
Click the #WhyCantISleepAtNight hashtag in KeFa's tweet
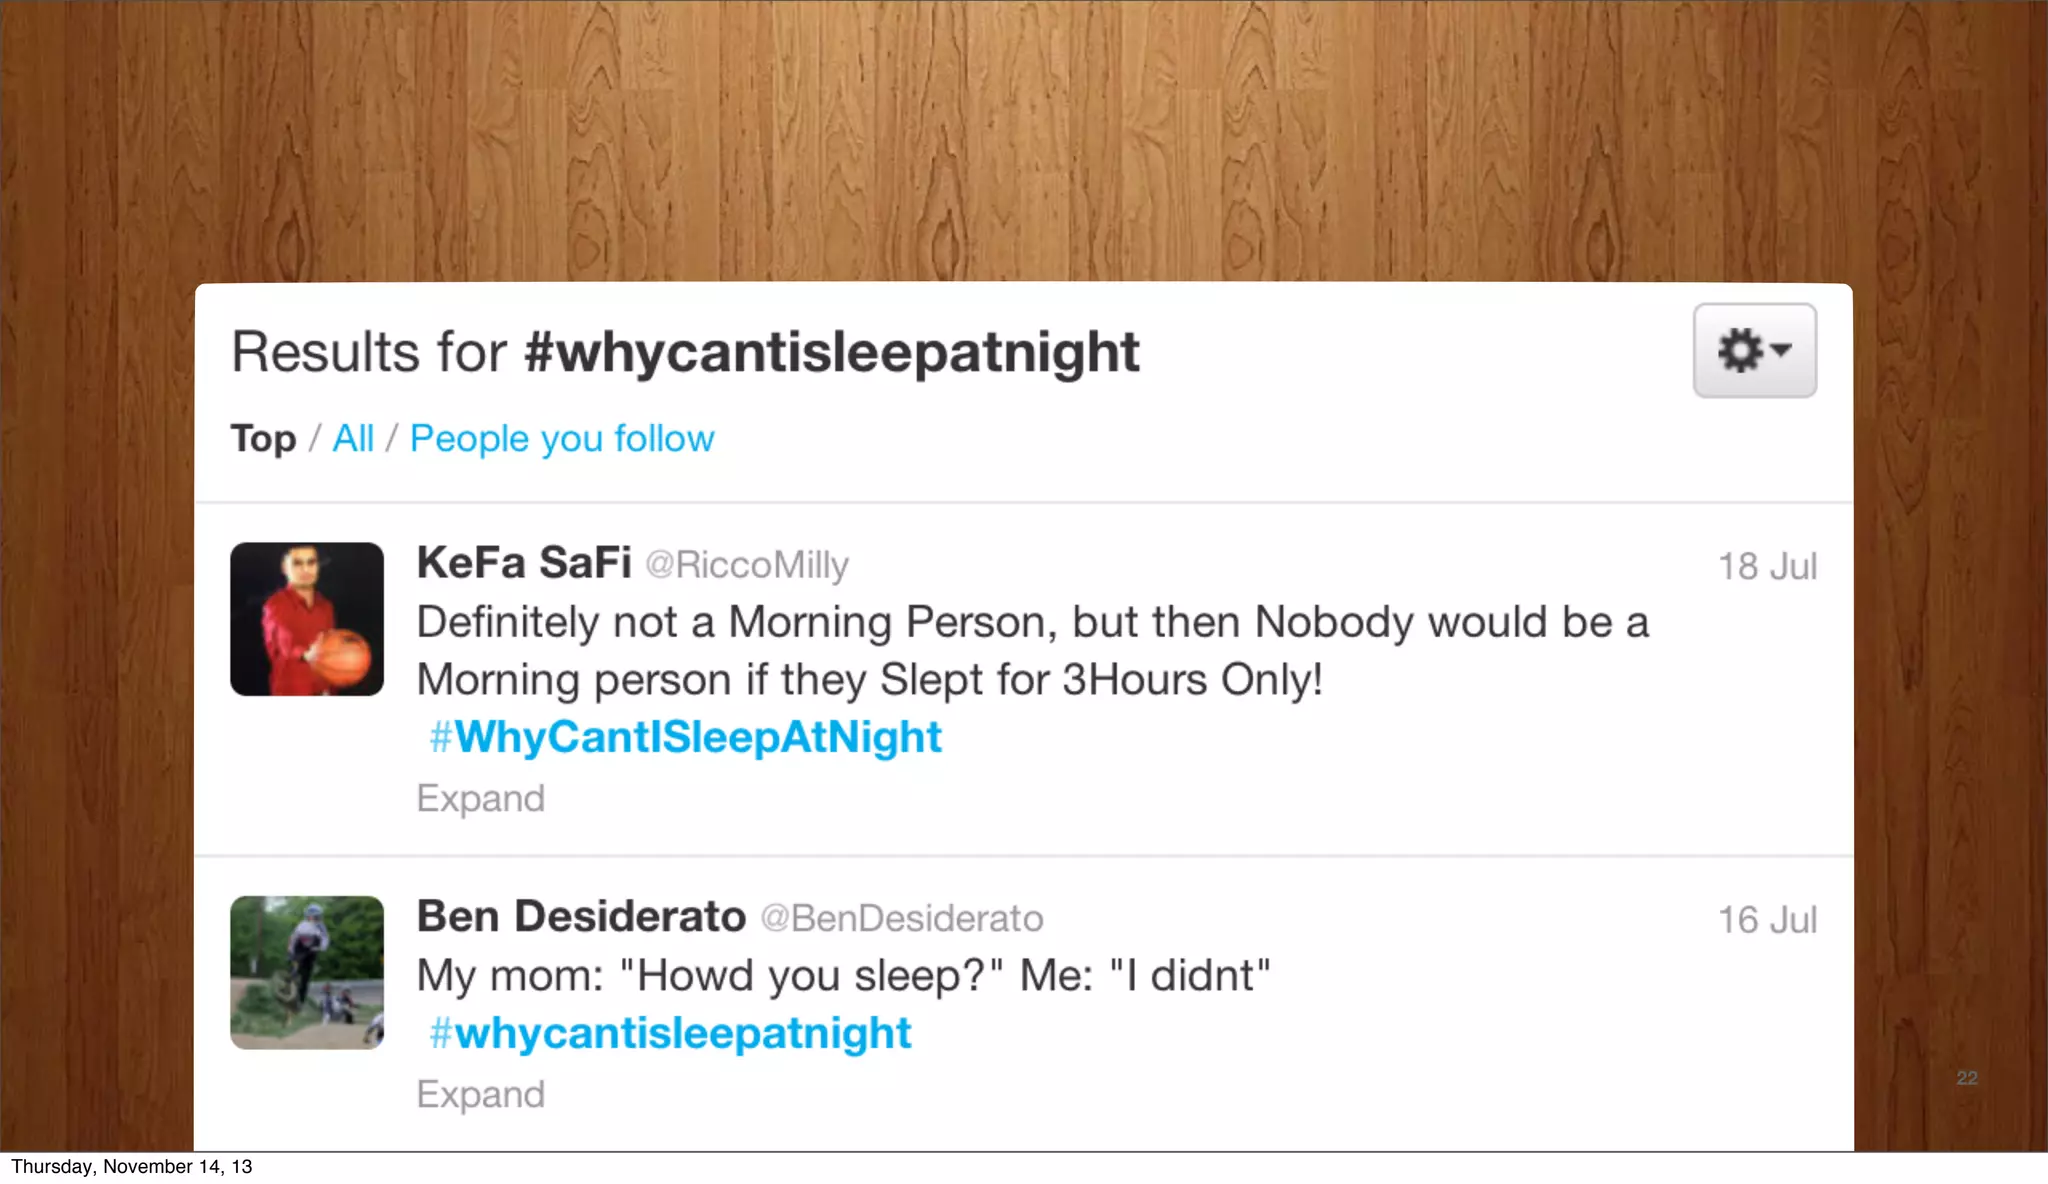point(686,738)
